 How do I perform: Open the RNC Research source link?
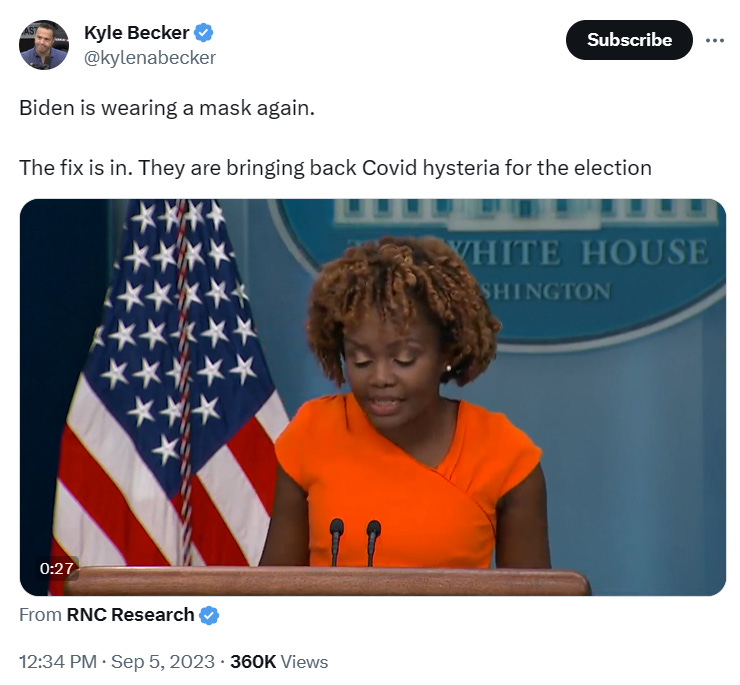click(x=130, y=615)
